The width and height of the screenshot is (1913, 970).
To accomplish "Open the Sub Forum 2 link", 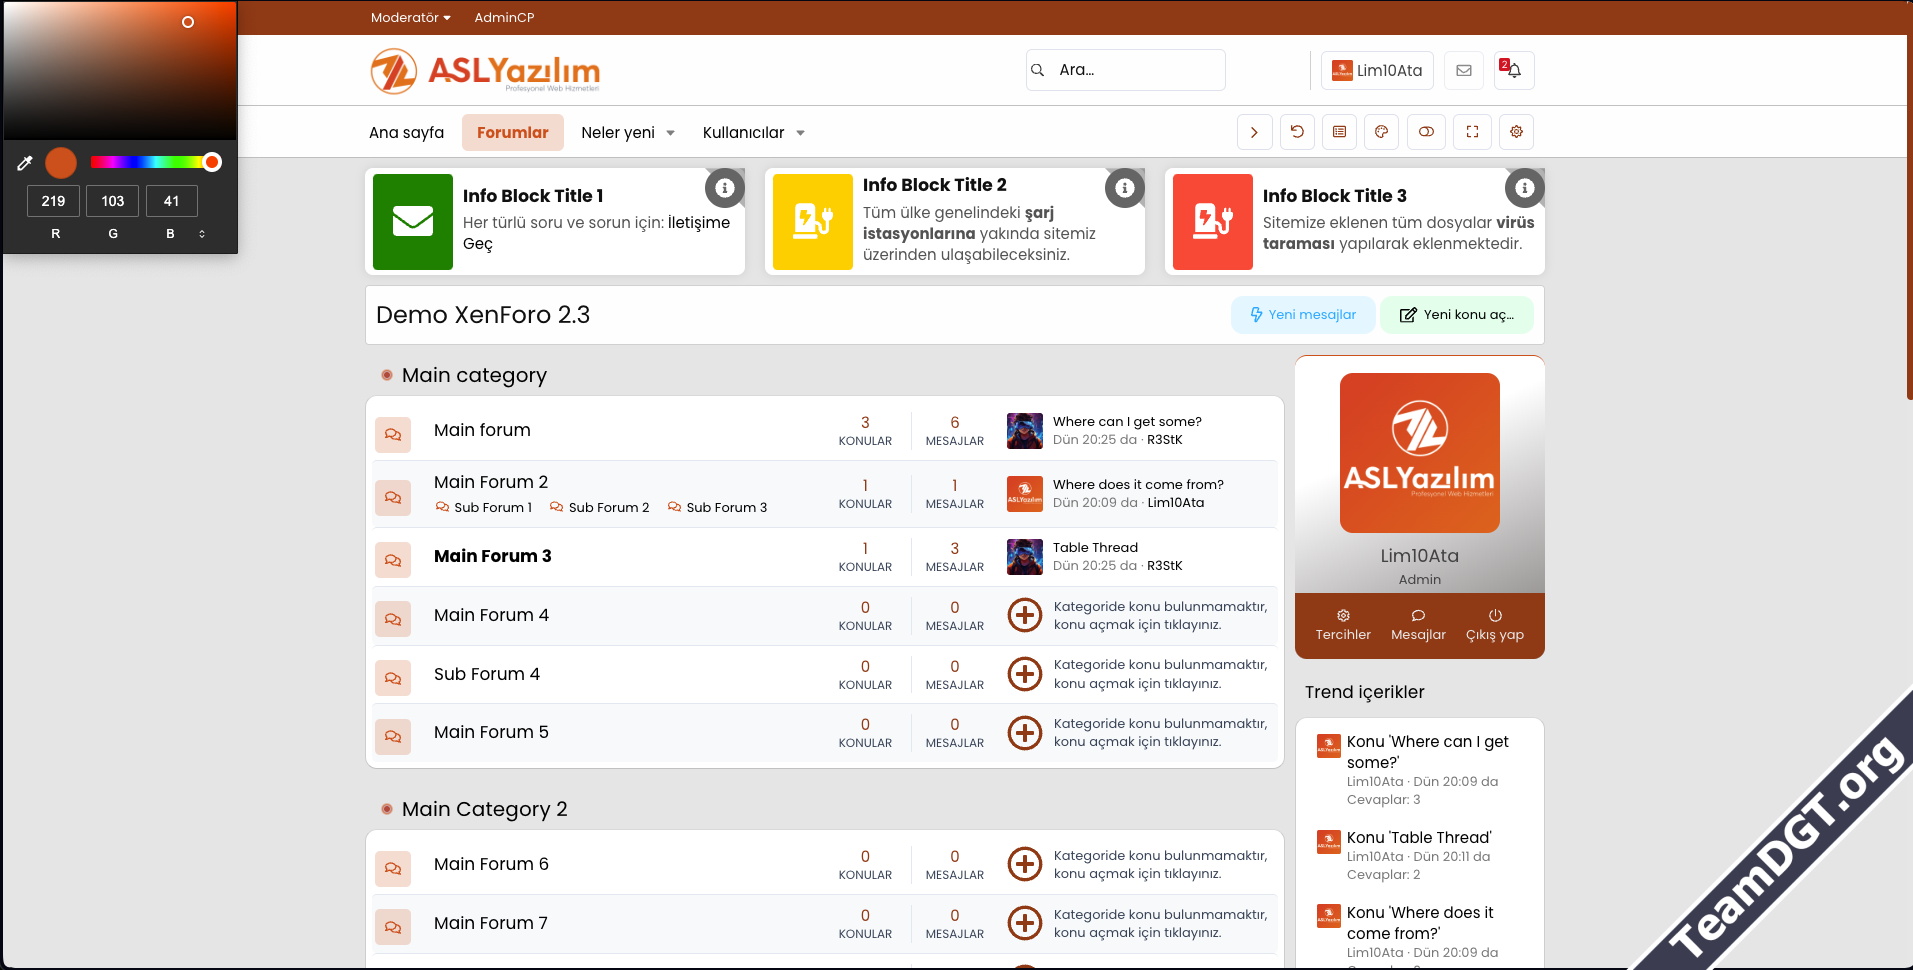I will pos(608,507).
